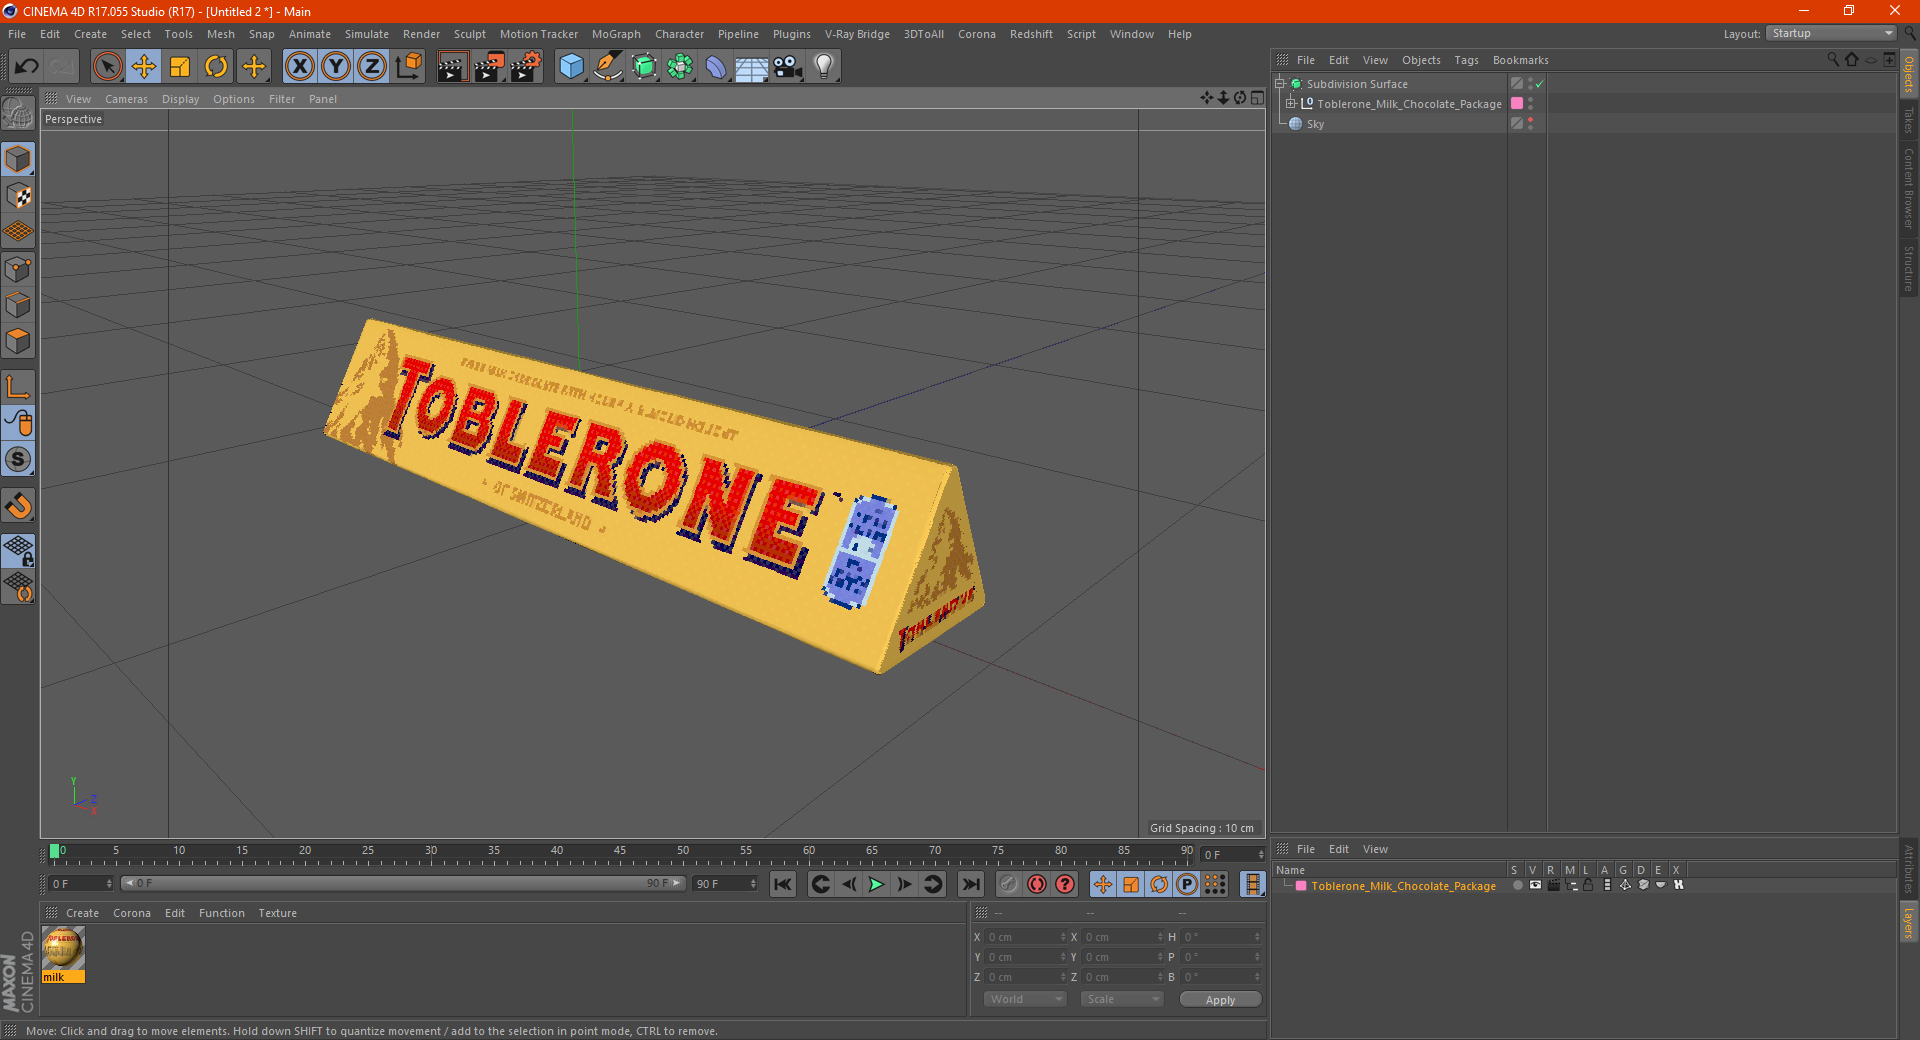Toggle X axis lock
The width and height of the screenshot is (1920, 1040).
pyautogui.click(x=299, y=67)
